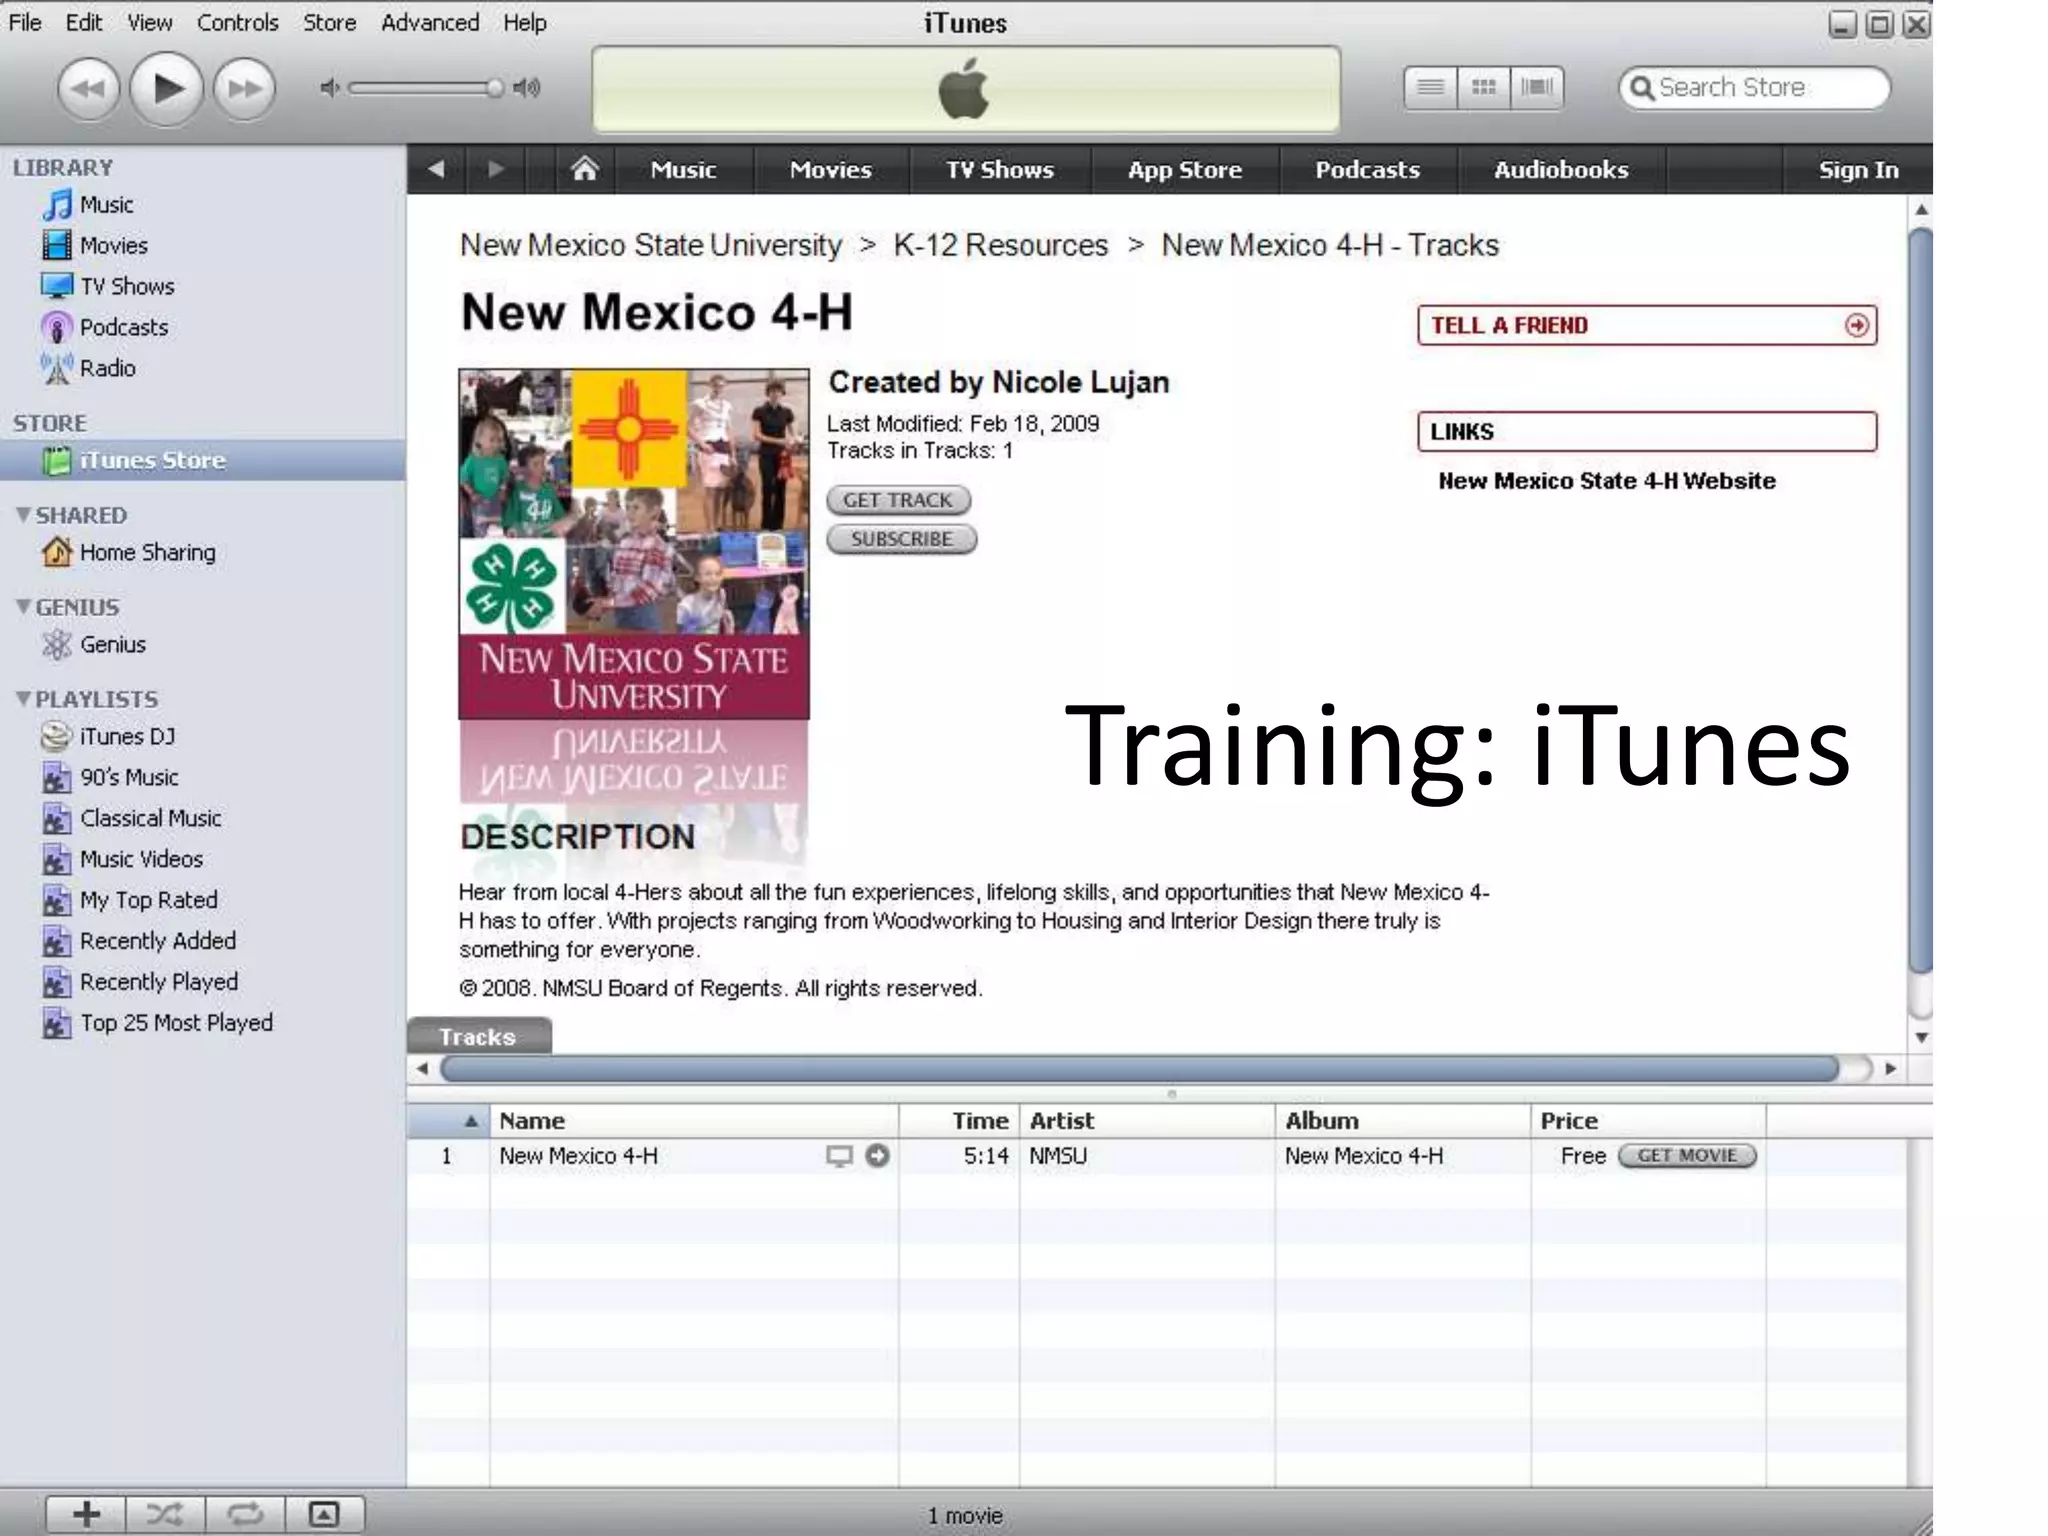Toggle the artwork viewer button
This screenshot has width=2048, height=1536.
point(324,1514)
